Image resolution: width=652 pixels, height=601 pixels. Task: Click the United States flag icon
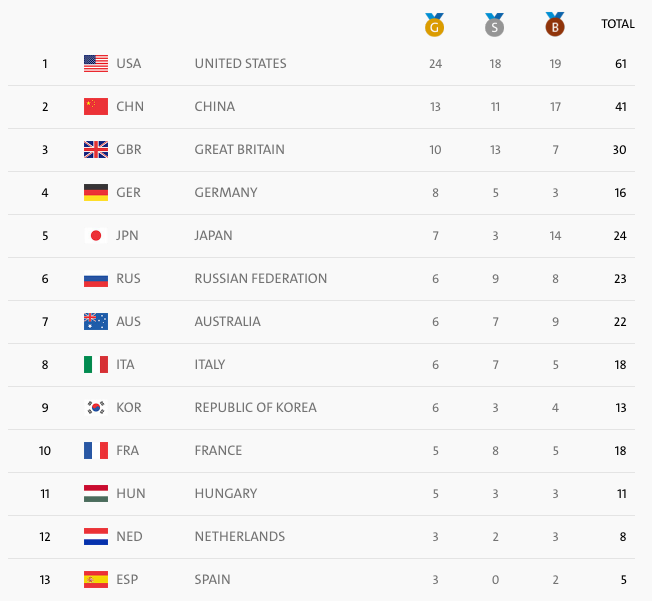pyautogui.click(x=96, y=64)
